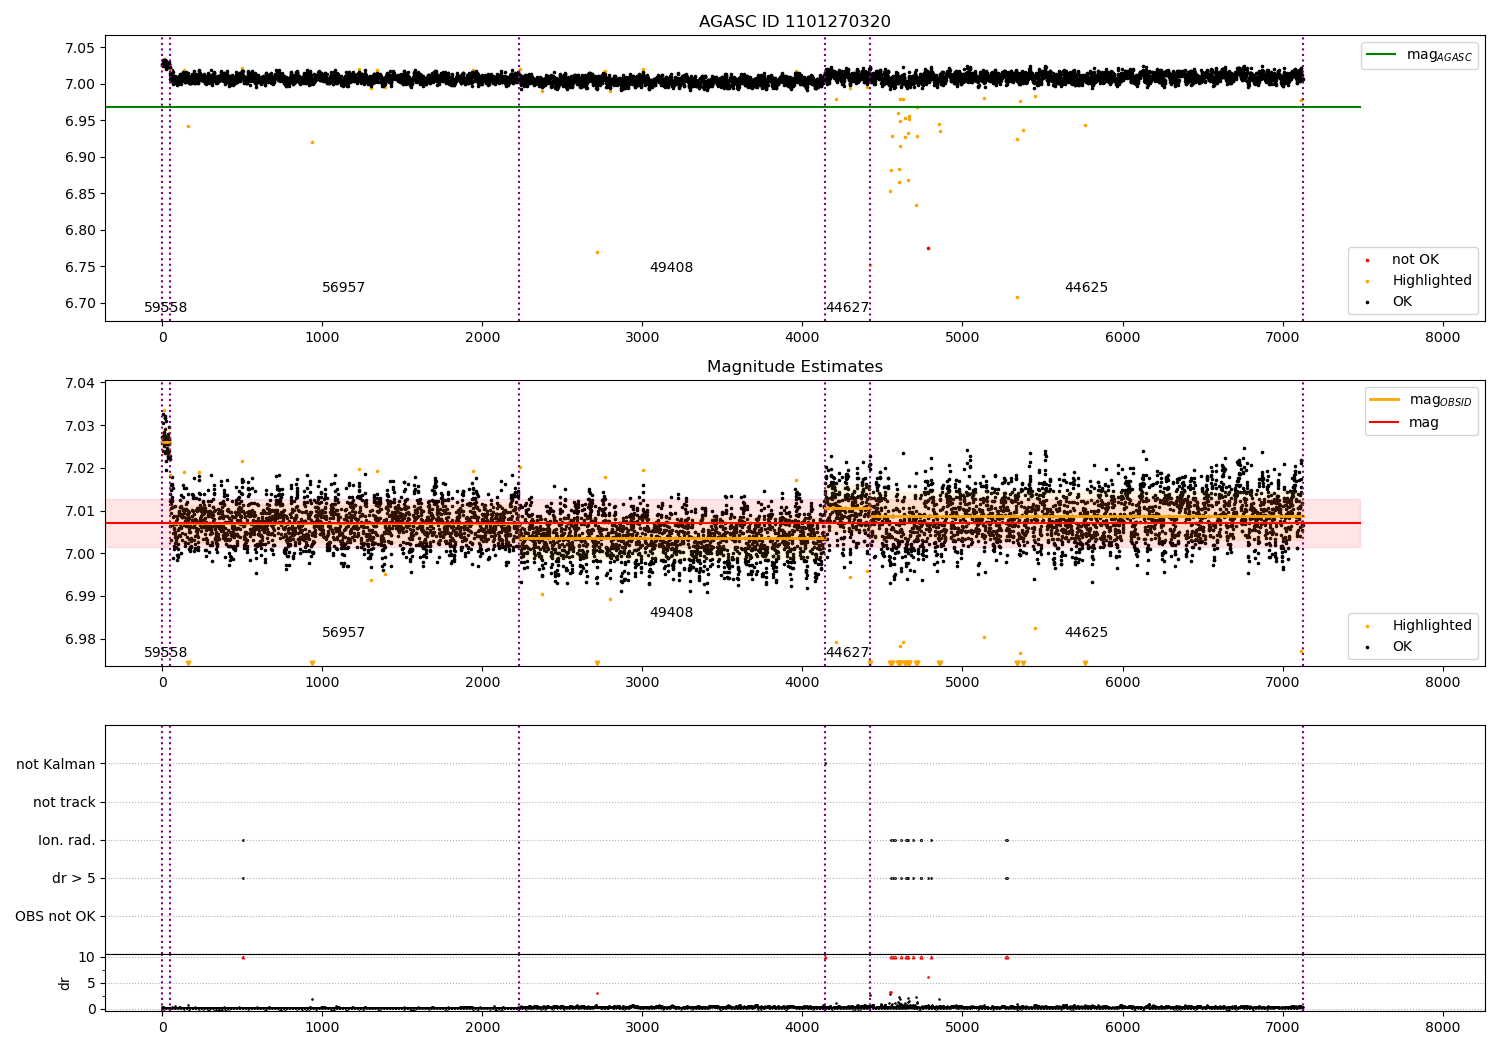
Task: Click the 7.04 y-tick on Magnitude Estimates plot
Action: (x=80, y=383)
